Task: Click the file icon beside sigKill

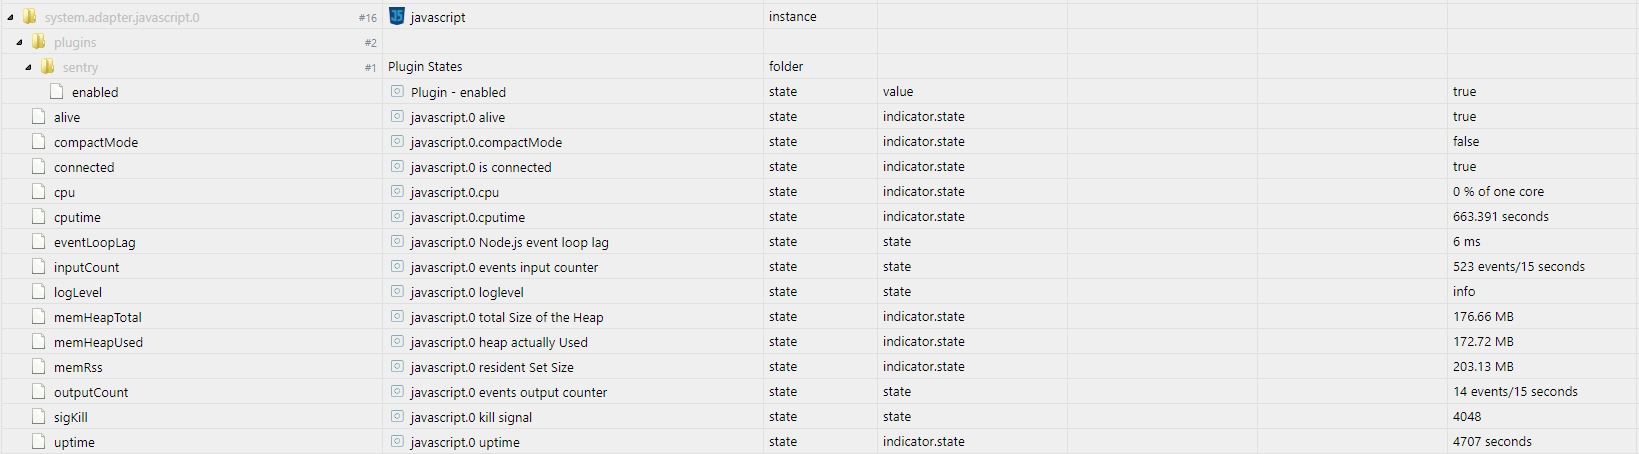Action: click(x=39, y=417)
